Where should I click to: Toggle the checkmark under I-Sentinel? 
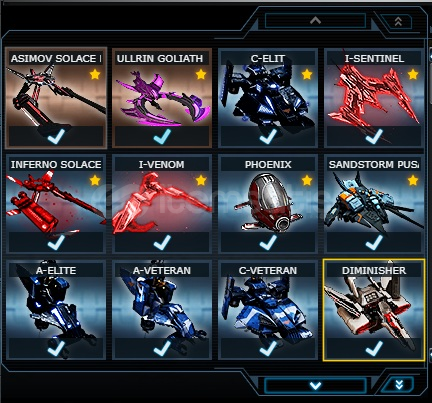374,136
